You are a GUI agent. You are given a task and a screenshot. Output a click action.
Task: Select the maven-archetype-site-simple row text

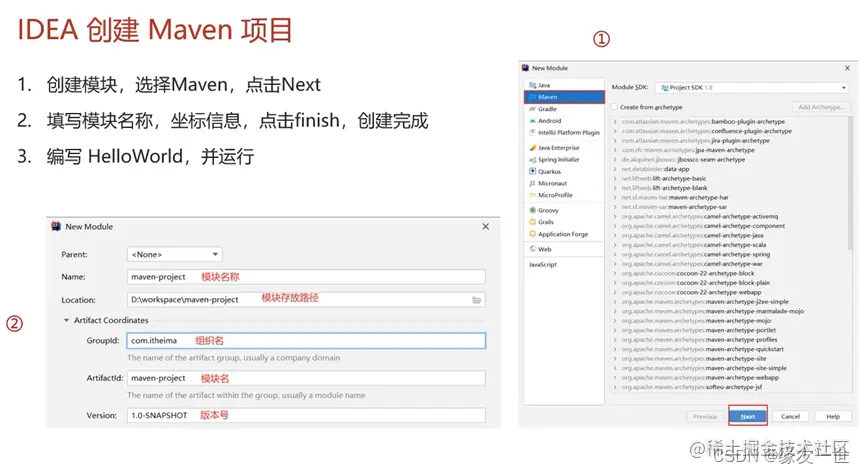coord(704,368)
